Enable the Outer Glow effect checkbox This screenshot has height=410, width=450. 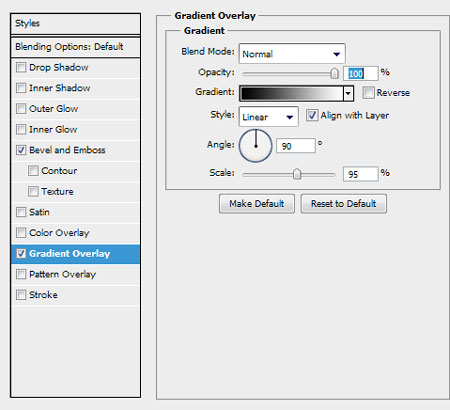click(x=21, y=109)
